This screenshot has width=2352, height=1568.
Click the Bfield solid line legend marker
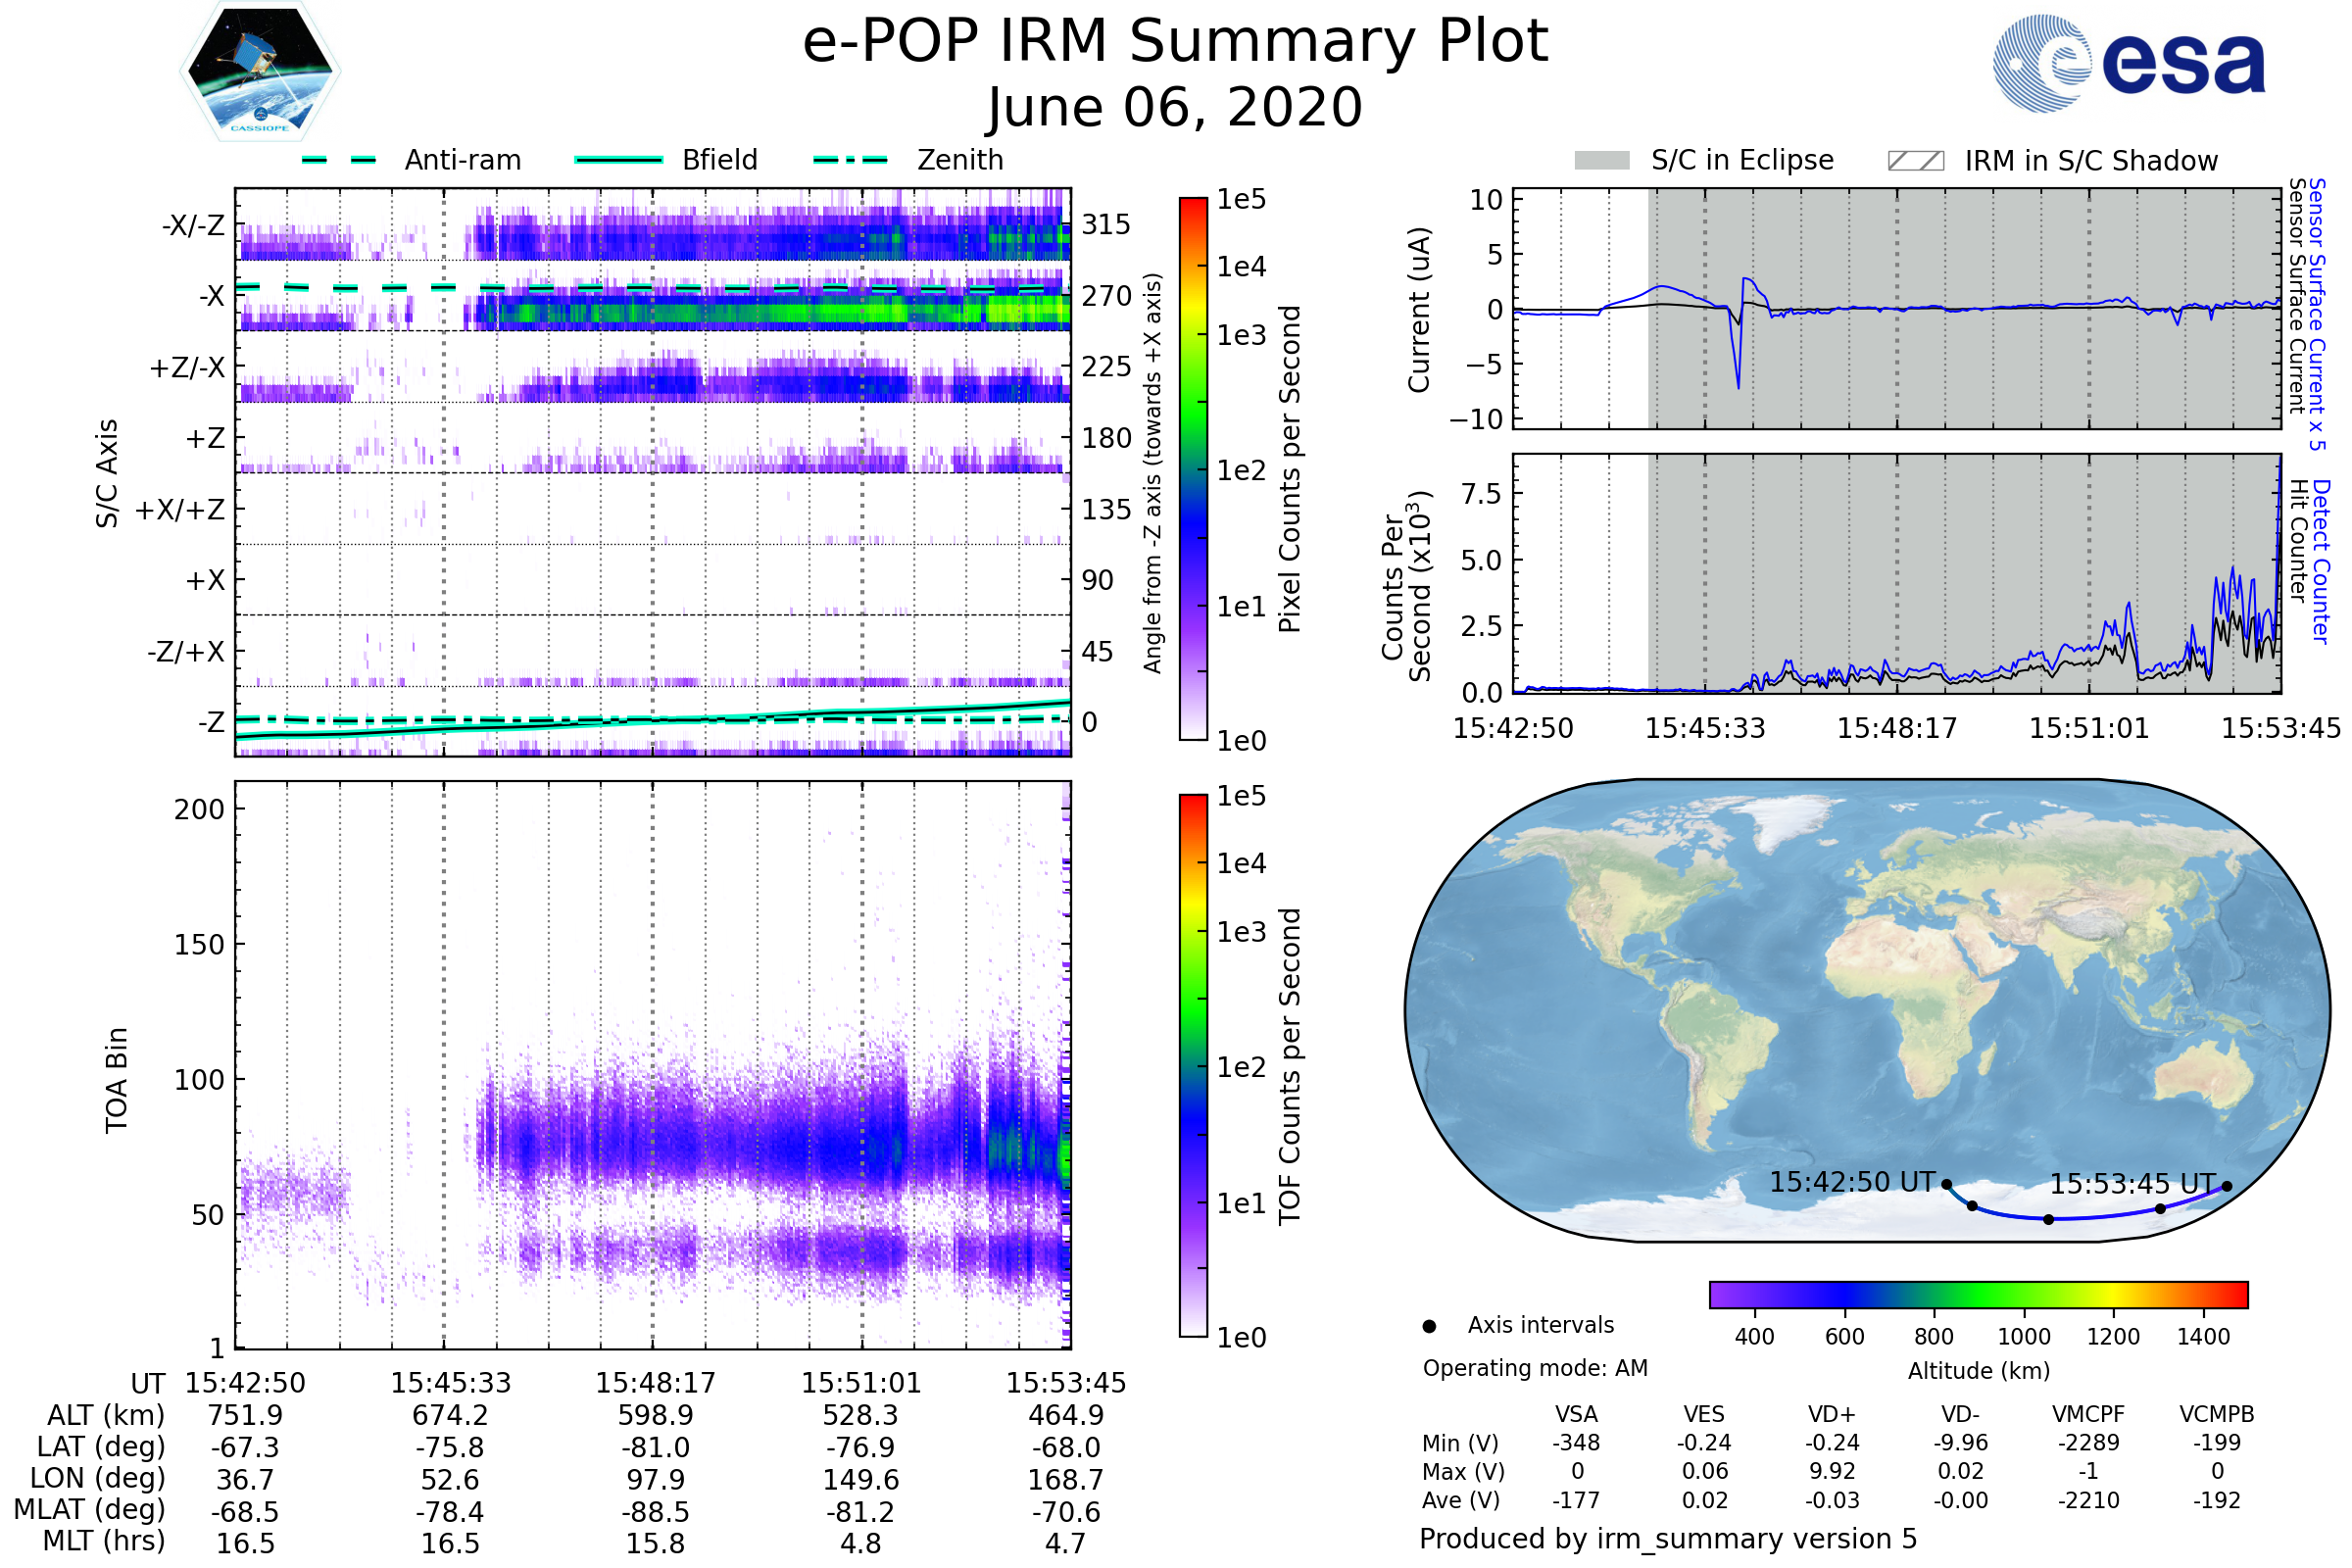618,160
